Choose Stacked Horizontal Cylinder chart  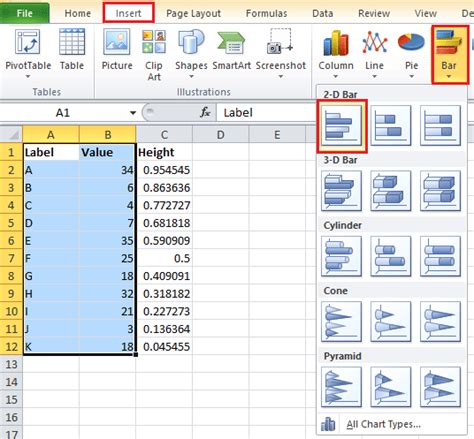coord(390,256)
